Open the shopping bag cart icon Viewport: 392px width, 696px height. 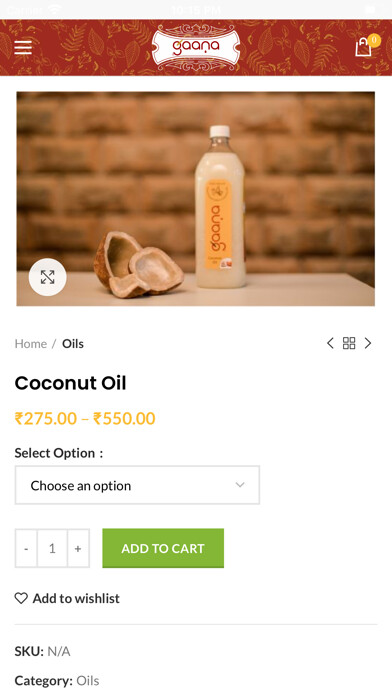click(363, 47)
